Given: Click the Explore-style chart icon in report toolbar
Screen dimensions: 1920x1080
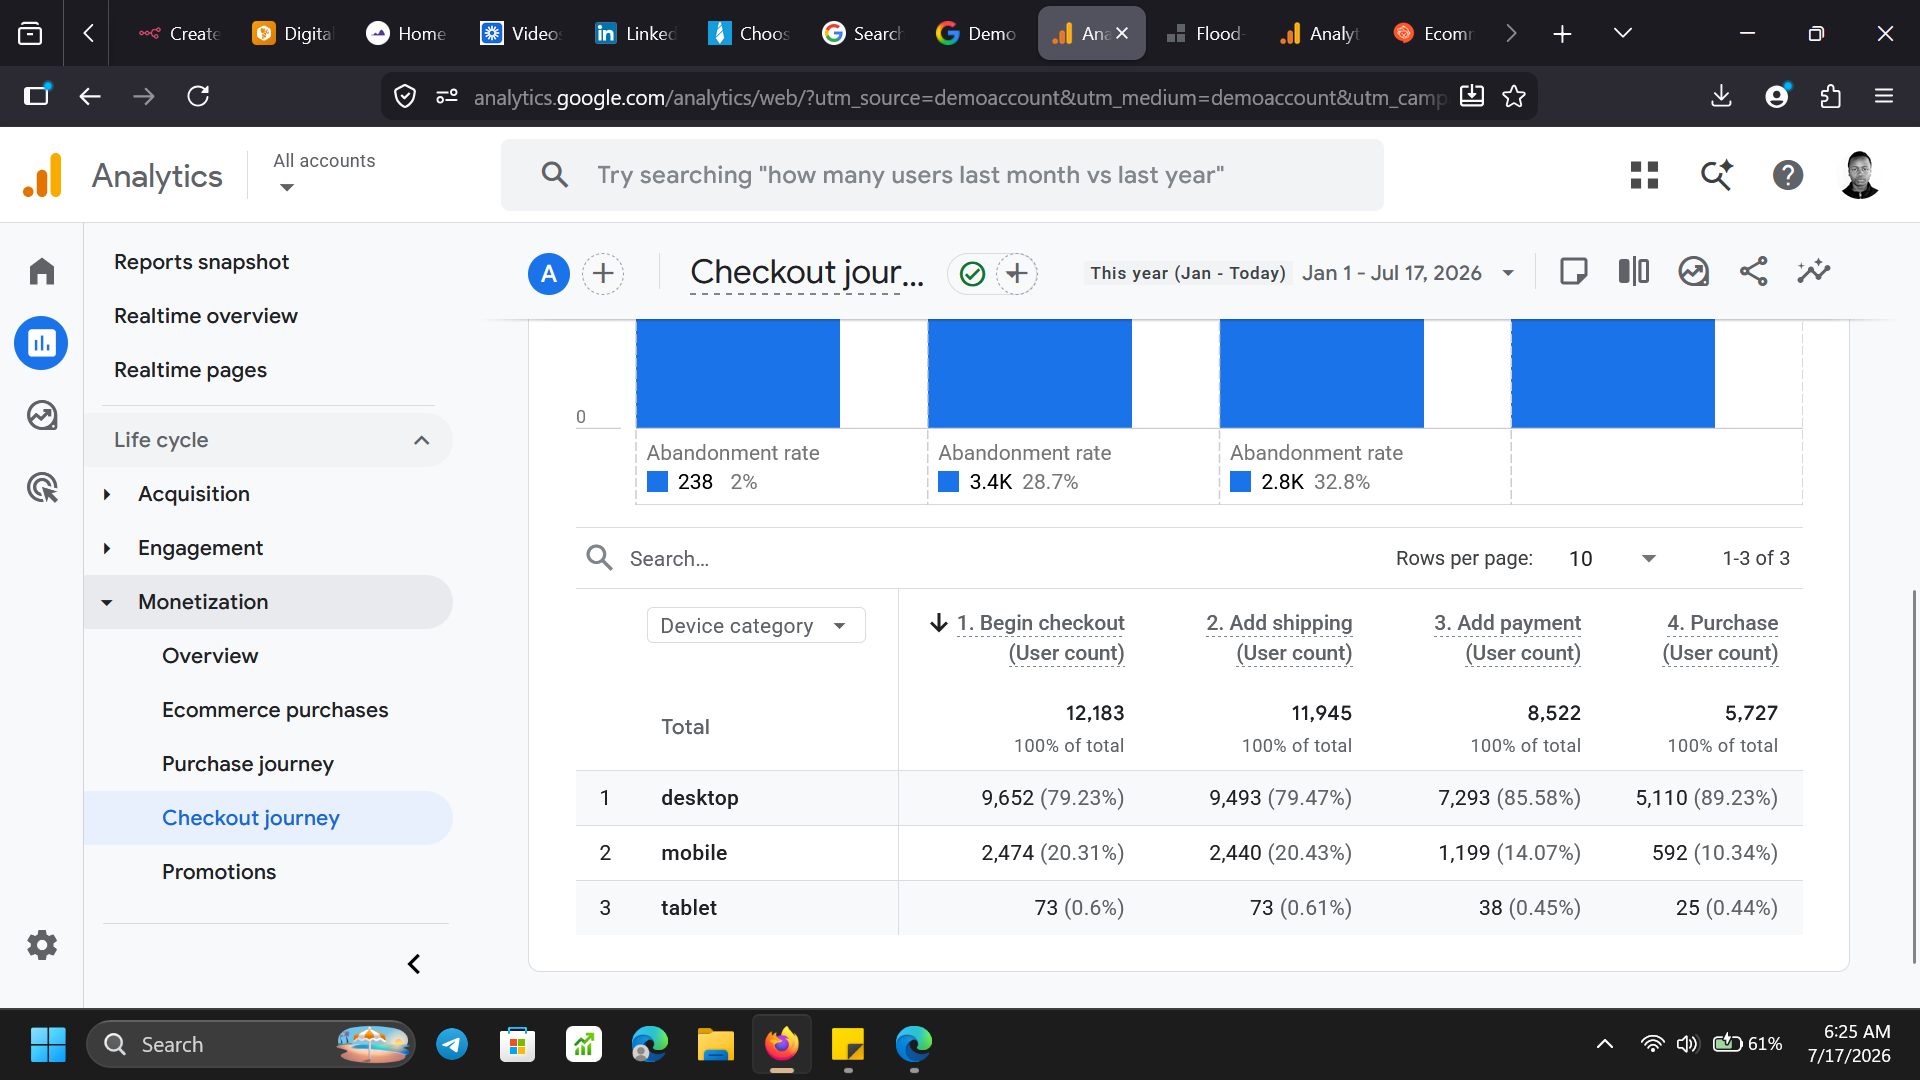Looking at the screenshot, I should [1693, 271].
